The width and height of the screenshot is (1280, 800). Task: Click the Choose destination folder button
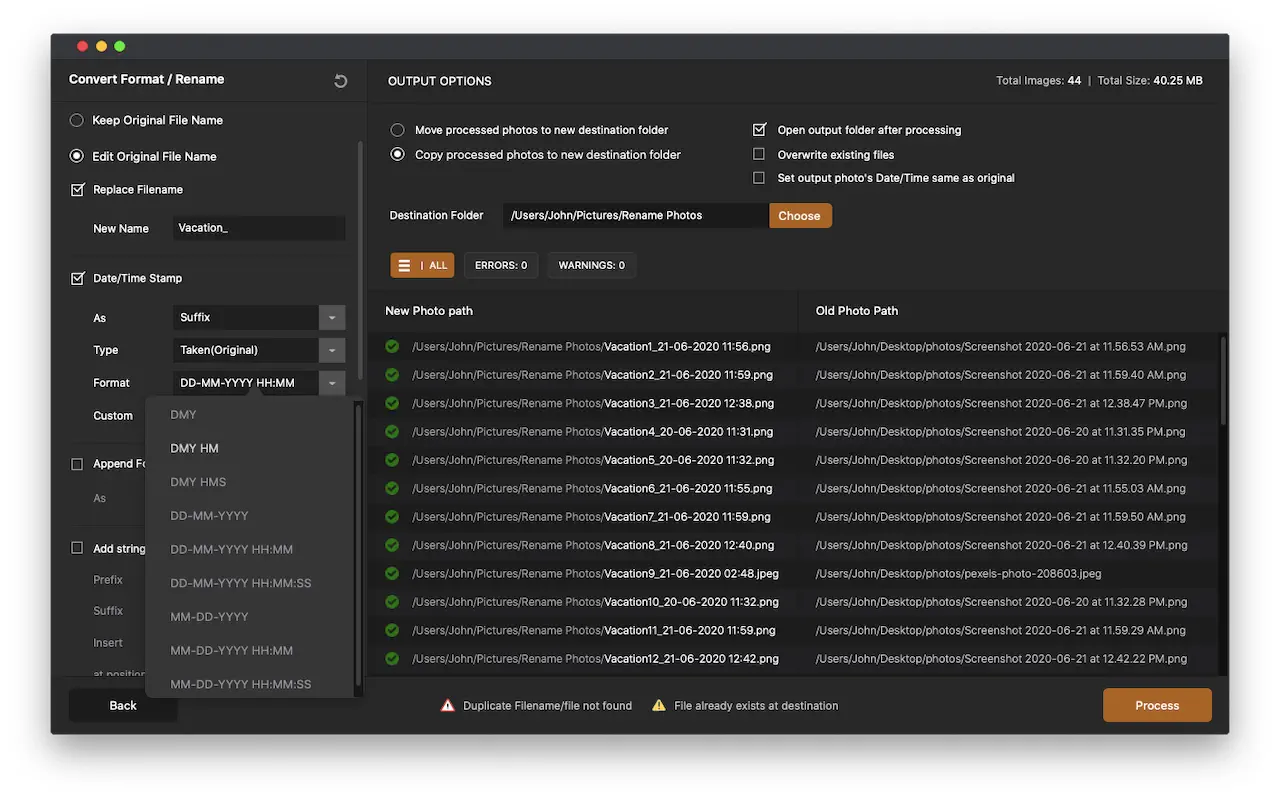(x=800, y=215)
